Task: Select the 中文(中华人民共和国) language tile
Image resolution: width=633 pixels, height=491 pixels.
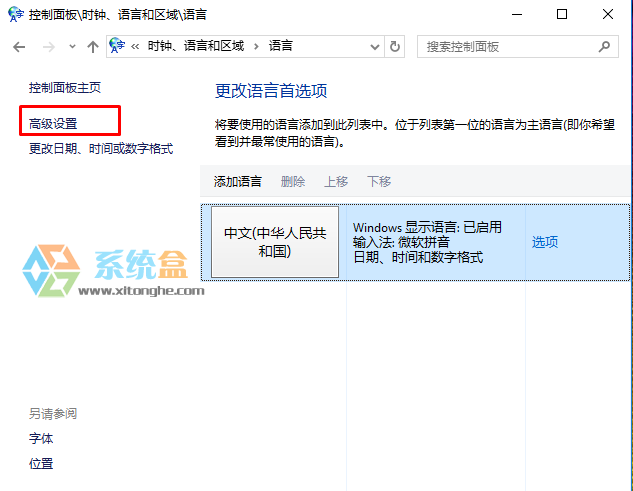Action: click(x=273, y=242)
